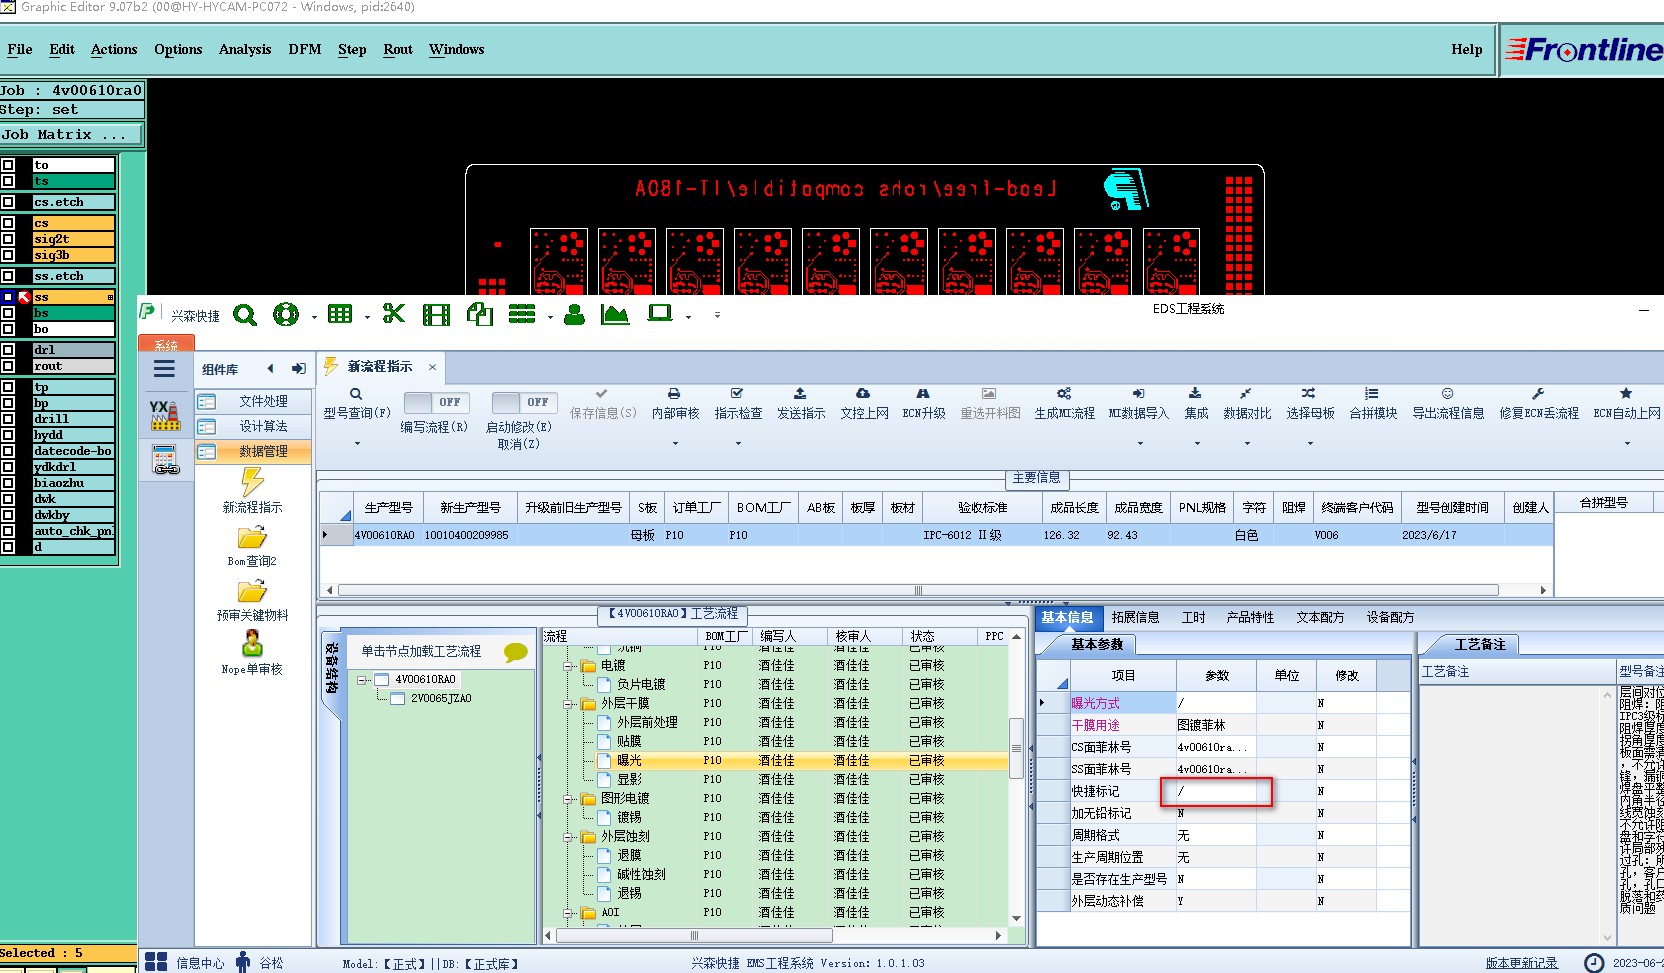Image resolution: width=1664 pixels, height=973 pixels.
Task: Open dropdown arrow under 内部审核
Action: click(x=675, y=443)
